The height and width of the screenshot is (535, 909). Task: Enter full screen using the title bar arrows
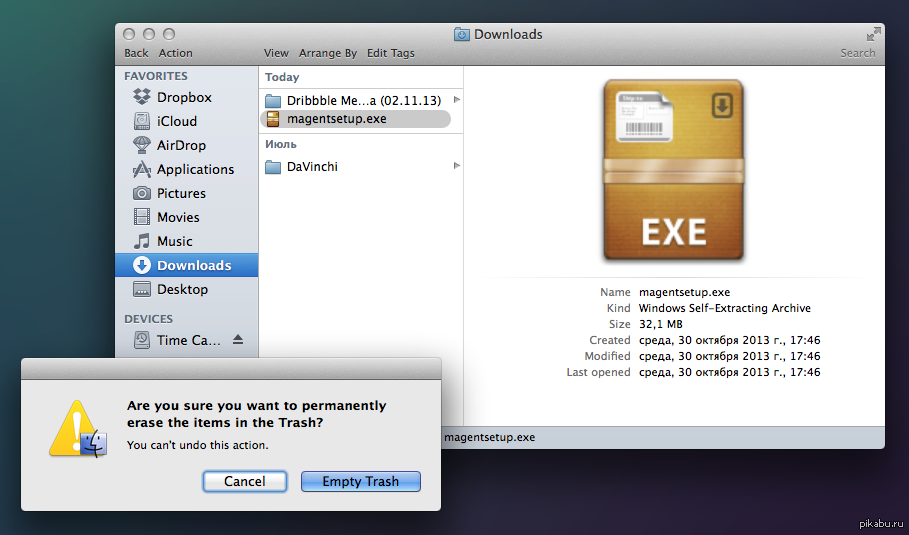(873, 35)
